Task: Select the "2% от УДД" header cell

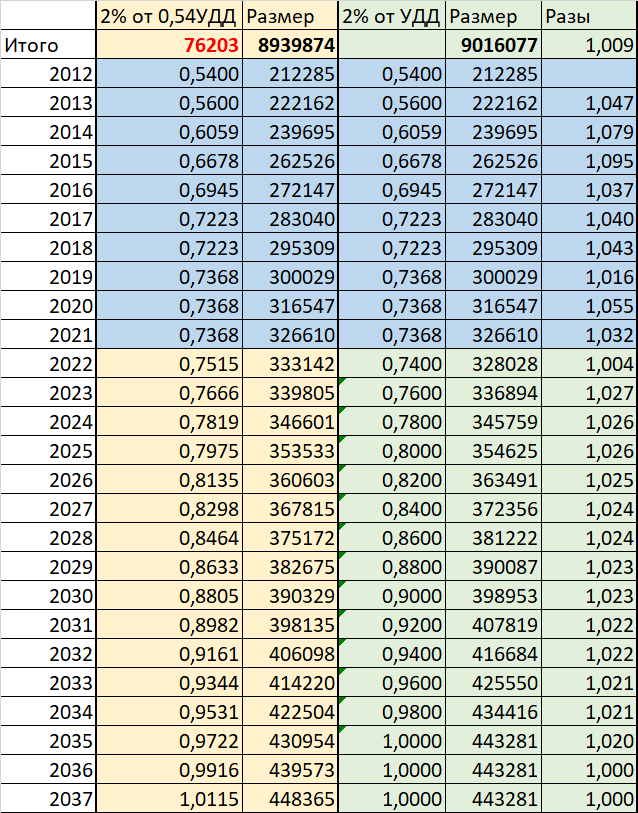Action: click(392, 17)
